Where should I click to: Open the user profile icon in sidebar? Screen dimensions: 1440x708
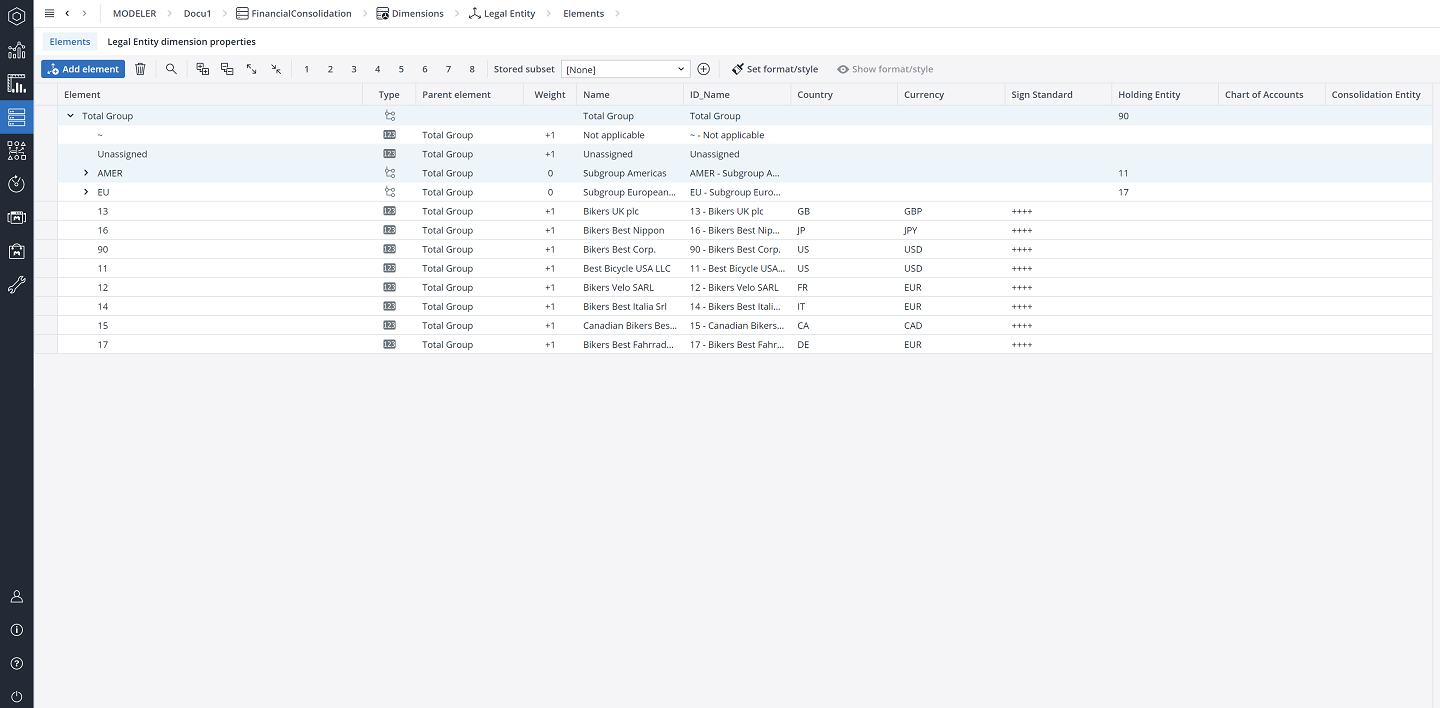[x=16, y=596]
